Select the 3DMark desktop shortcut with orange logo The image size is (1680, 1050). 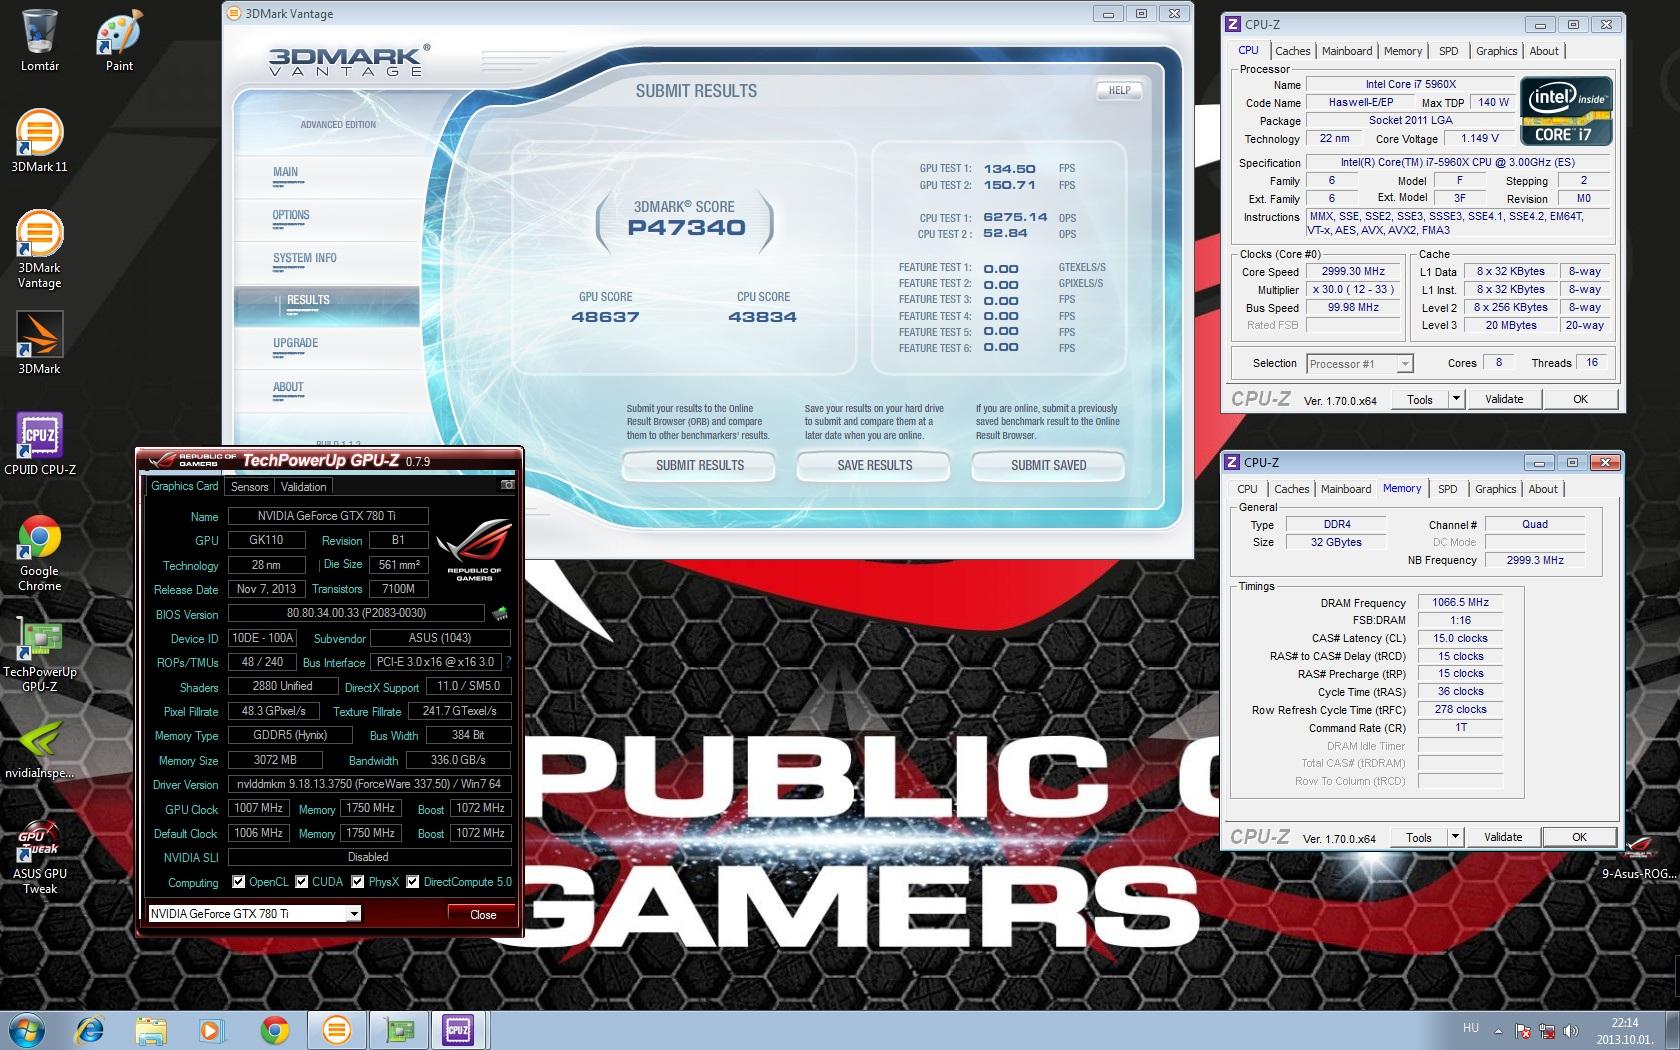pyautogui.click(x=40, y=342)
